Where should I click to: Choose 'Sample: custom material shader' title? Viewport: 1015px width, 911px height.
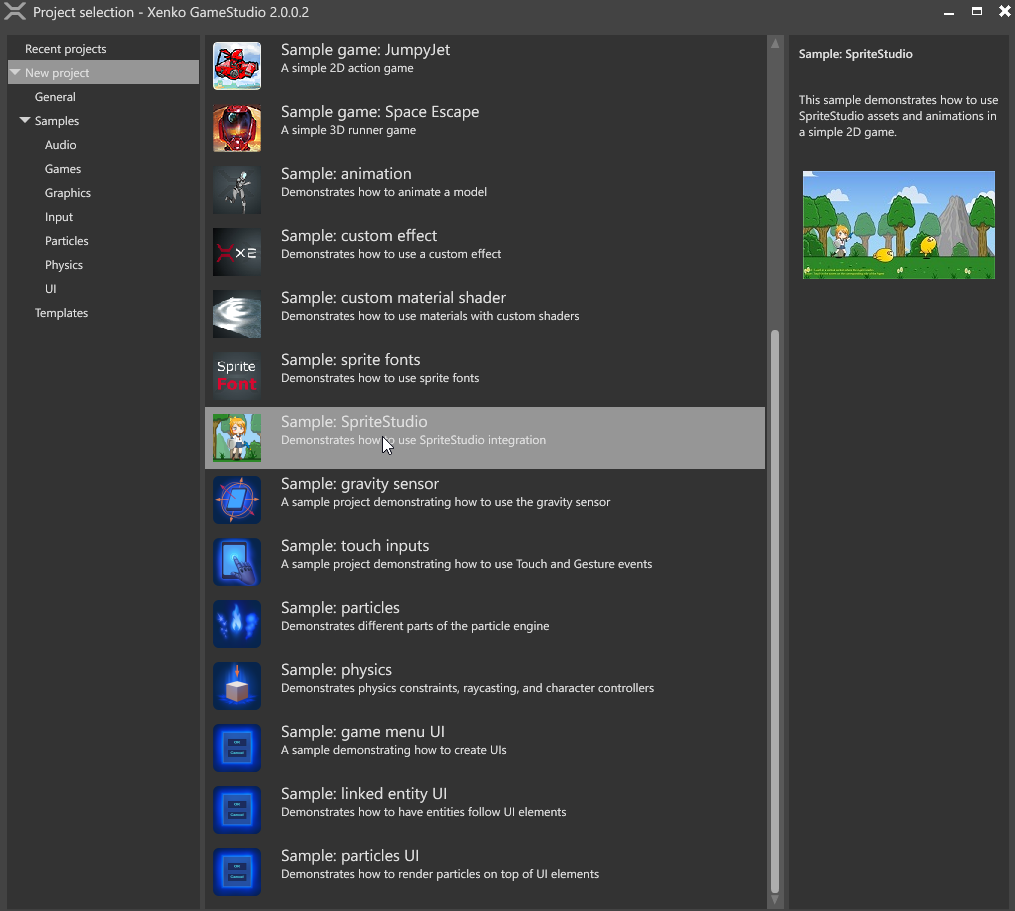[393, 298]
